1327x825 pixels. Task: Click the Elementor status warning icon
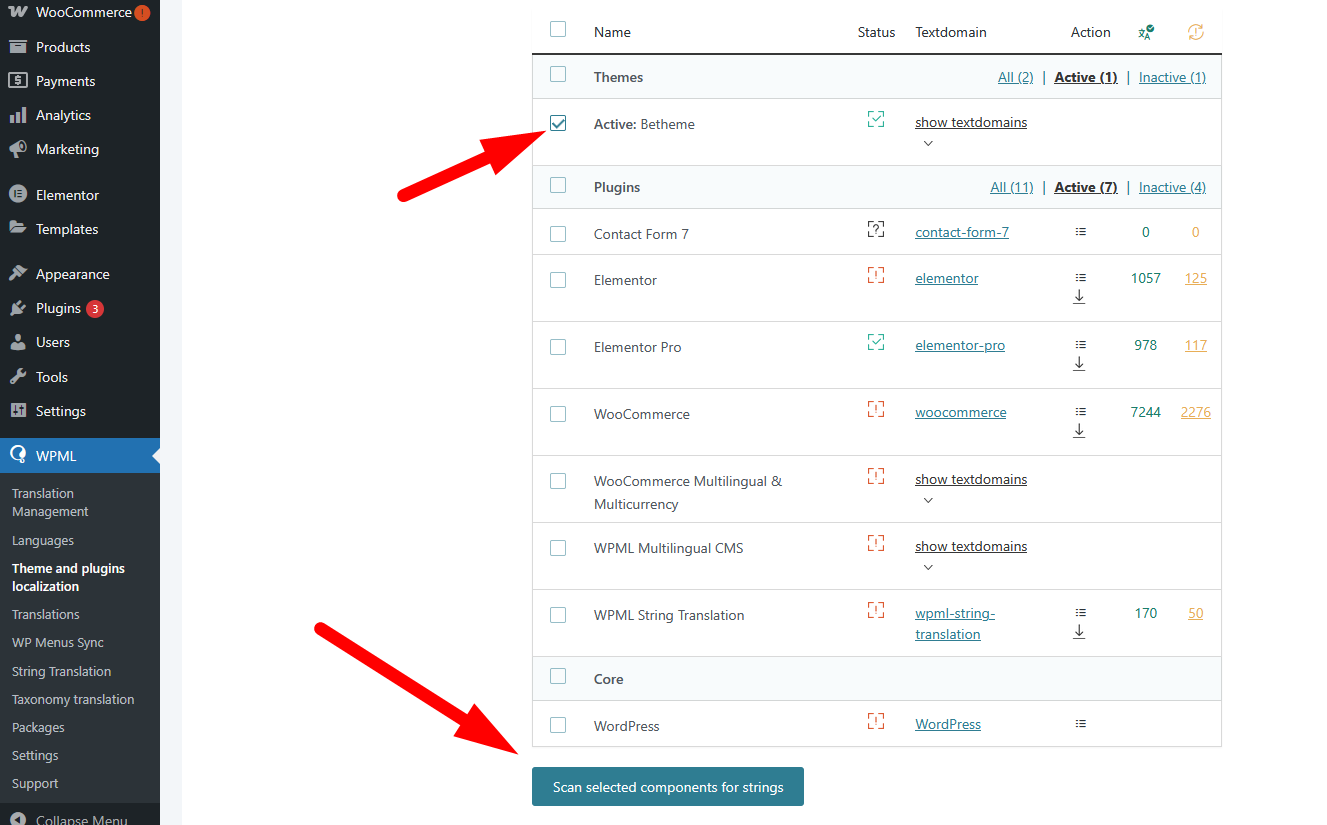(876, 276)
